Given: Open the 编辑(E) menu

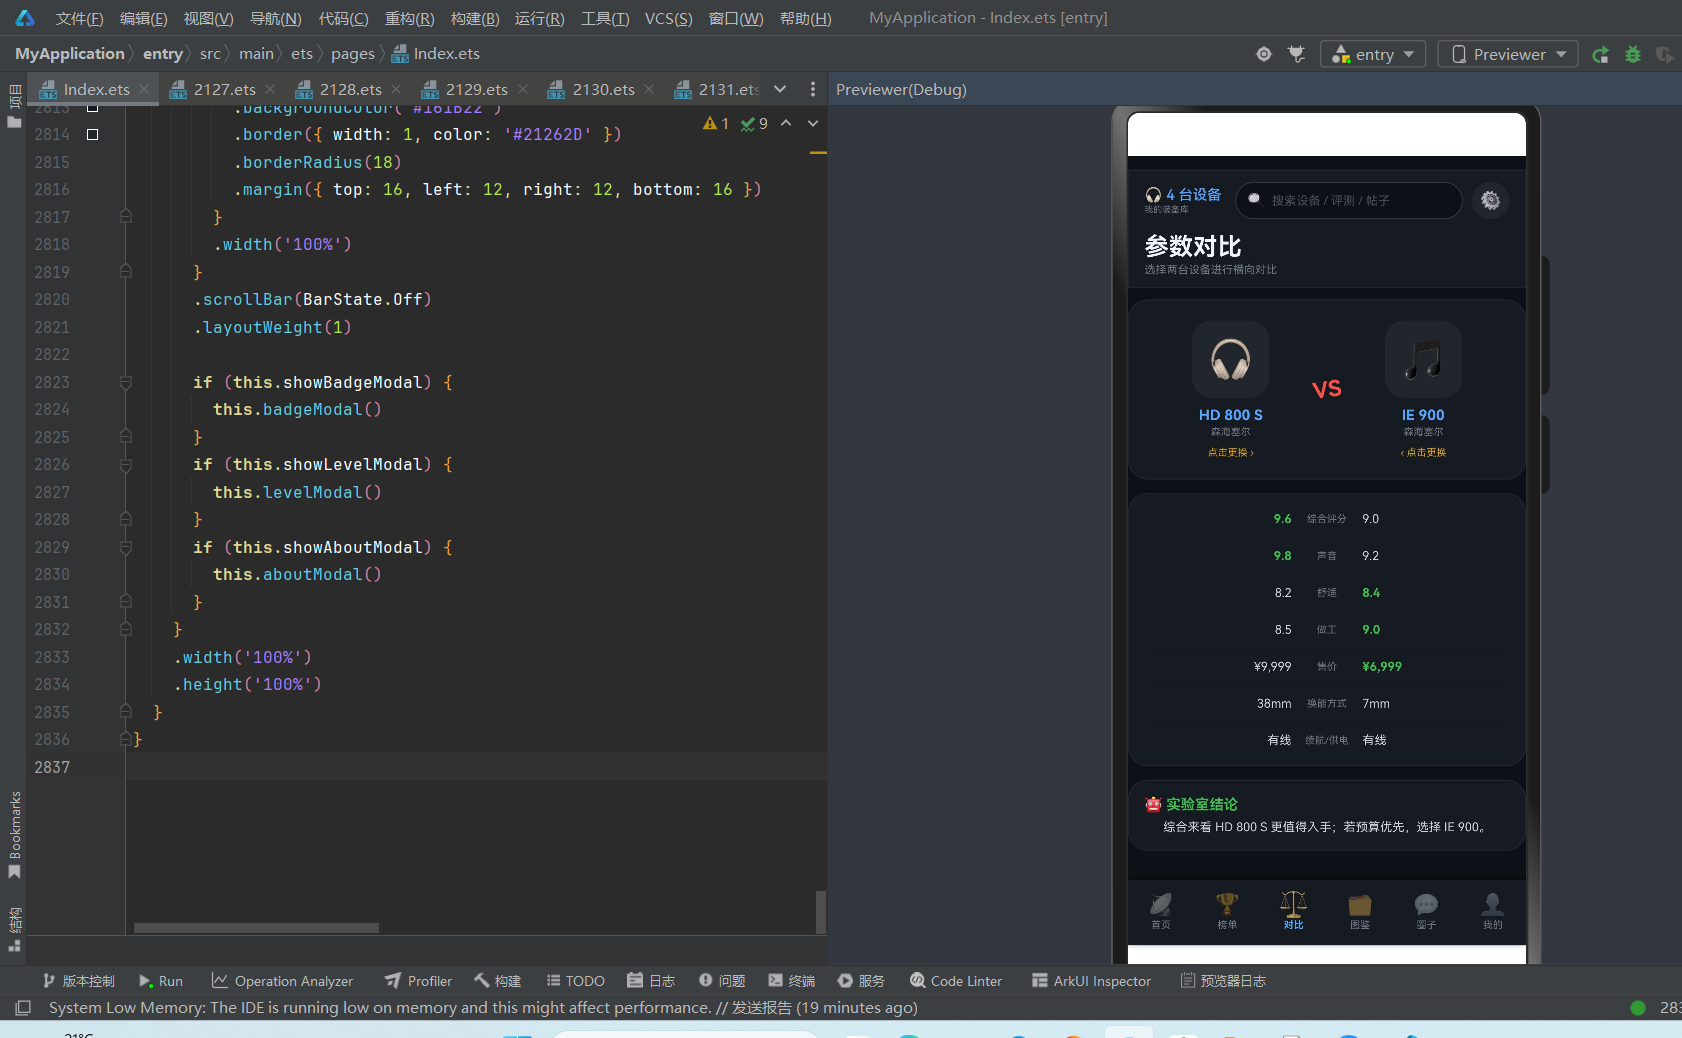Looking at the screenshot, I should coord(144,18).
